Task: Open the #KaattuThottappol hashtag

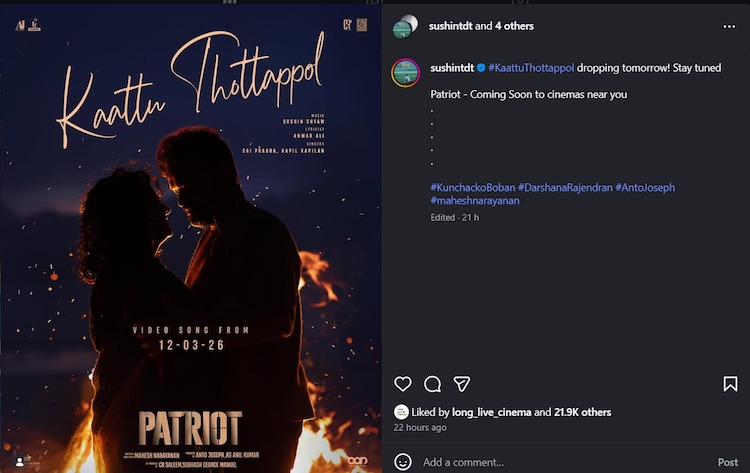Action: pos(531,67)
